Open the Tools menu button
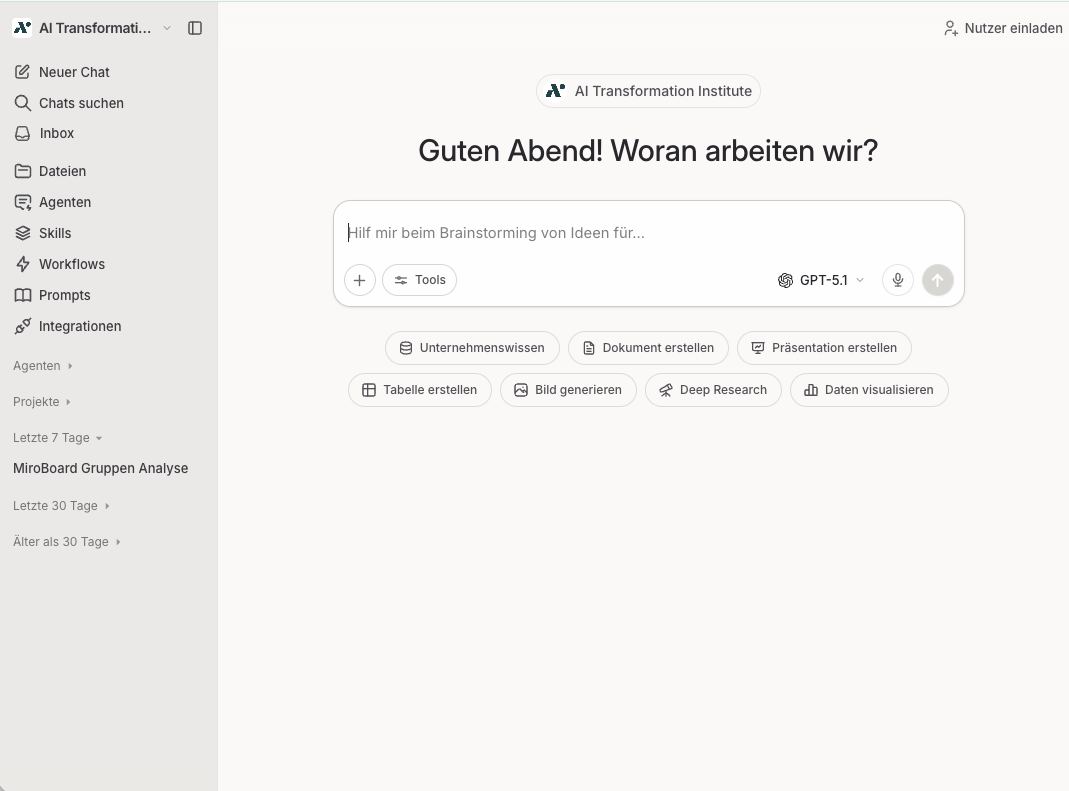 [419, 280]
